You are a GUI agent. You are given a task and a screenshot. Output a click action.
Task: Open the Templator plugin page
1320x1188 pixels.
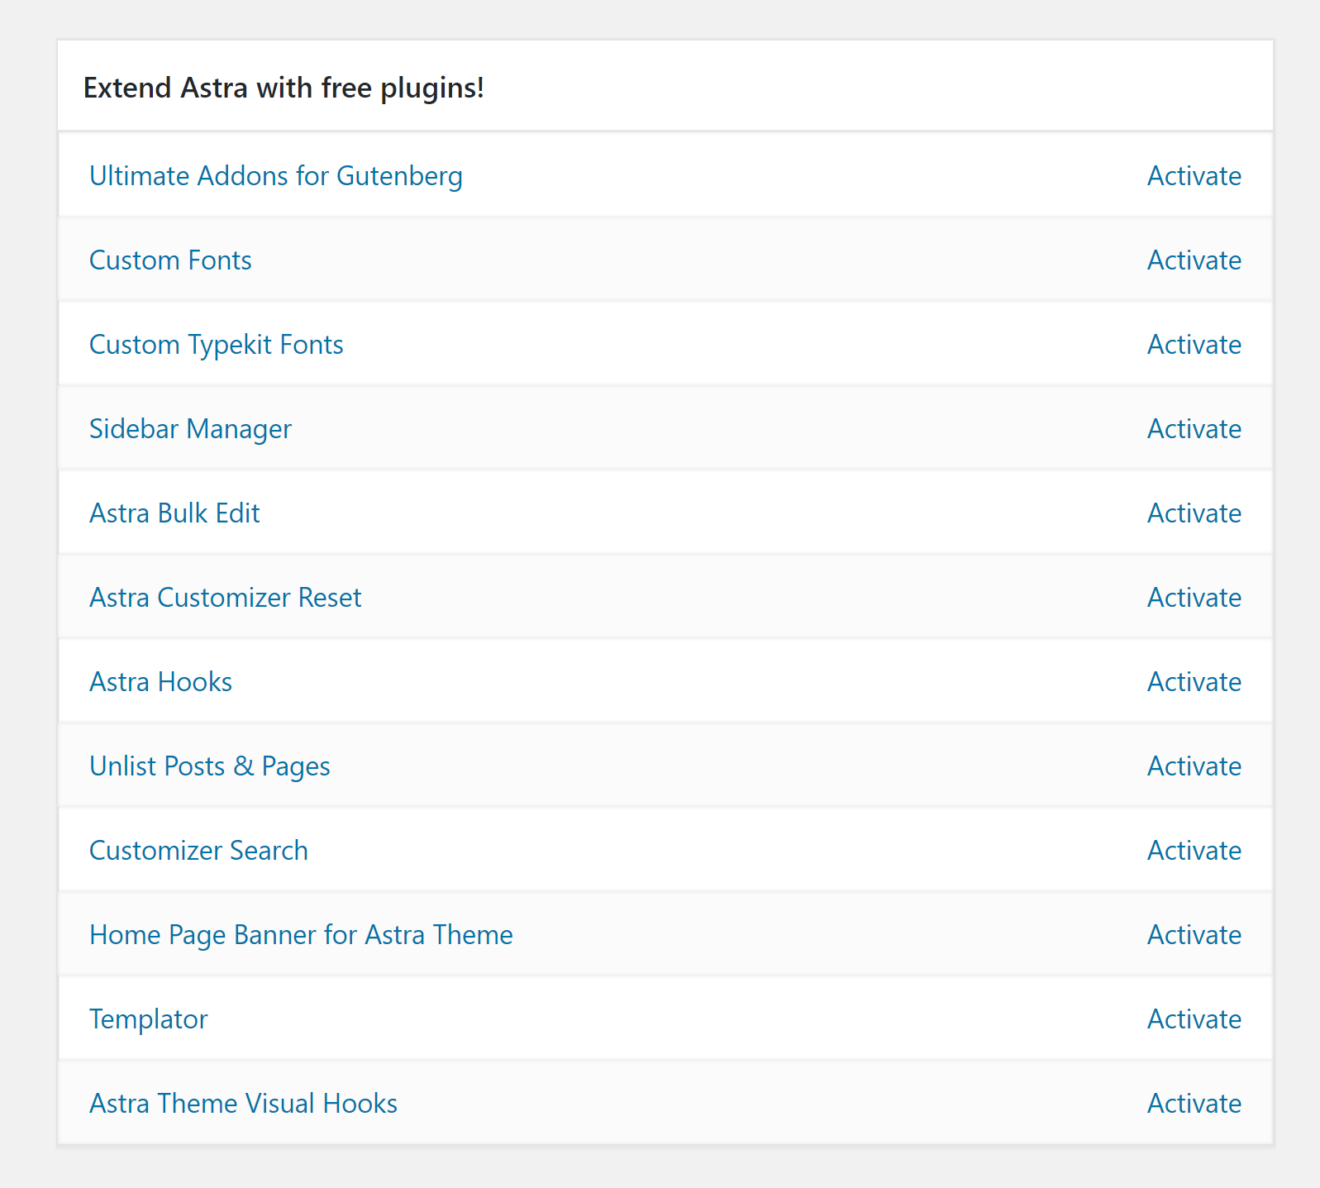coord(148,1019)
